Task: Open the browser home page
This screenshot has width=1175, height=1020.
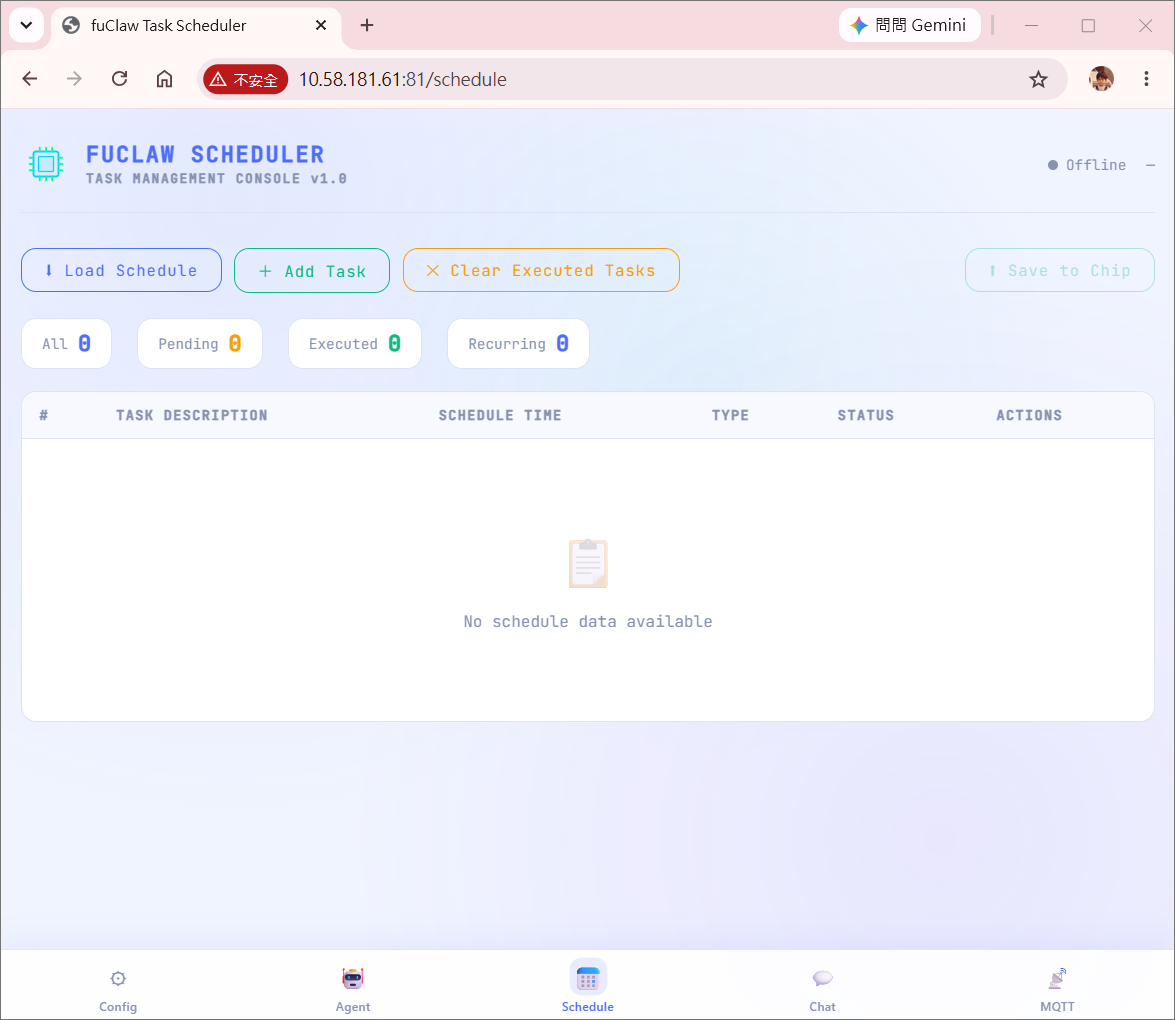Action: [164, 79]
